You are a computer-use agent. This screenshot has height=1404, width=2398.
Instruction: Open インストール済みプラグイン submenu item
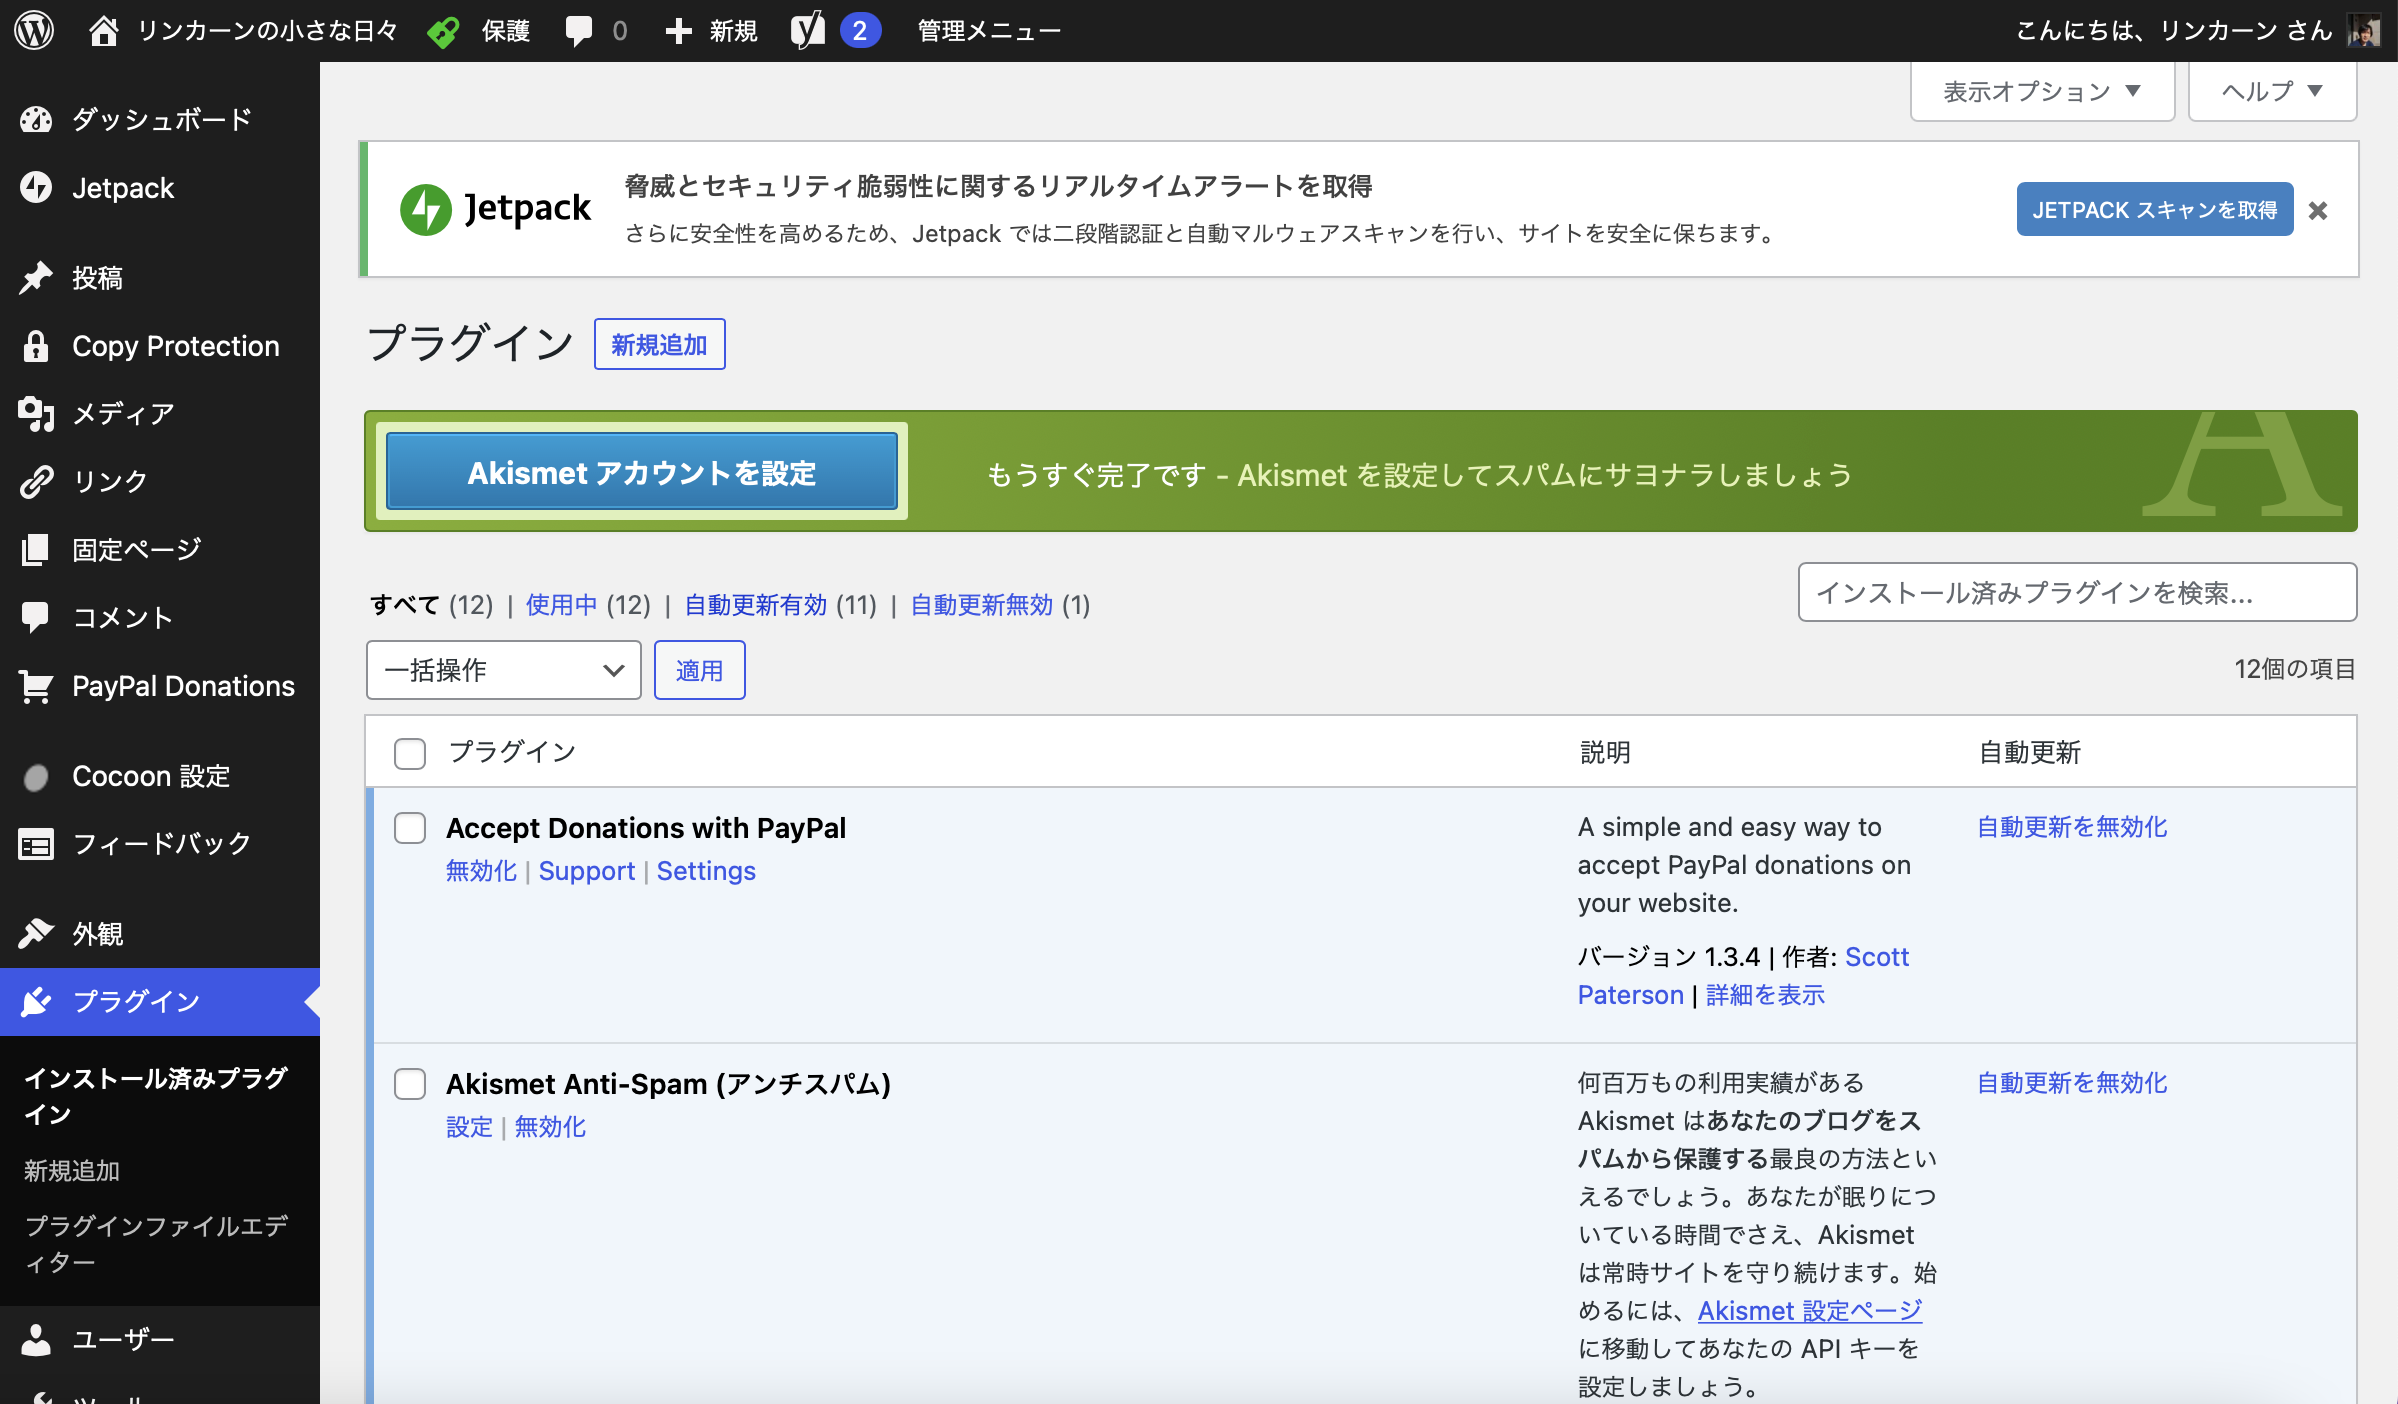click(x=156, y=1096)
